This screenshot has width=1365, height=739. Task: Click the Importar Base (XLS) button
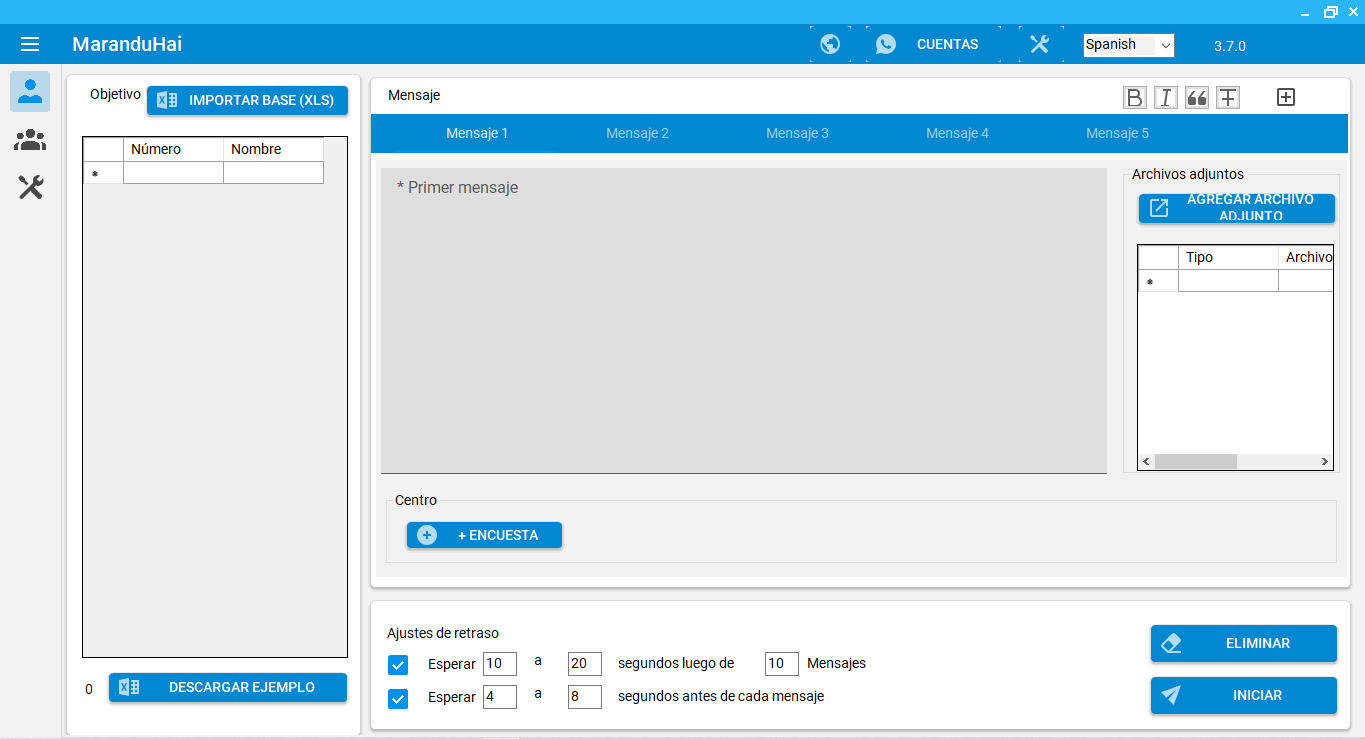coord(247,100)
